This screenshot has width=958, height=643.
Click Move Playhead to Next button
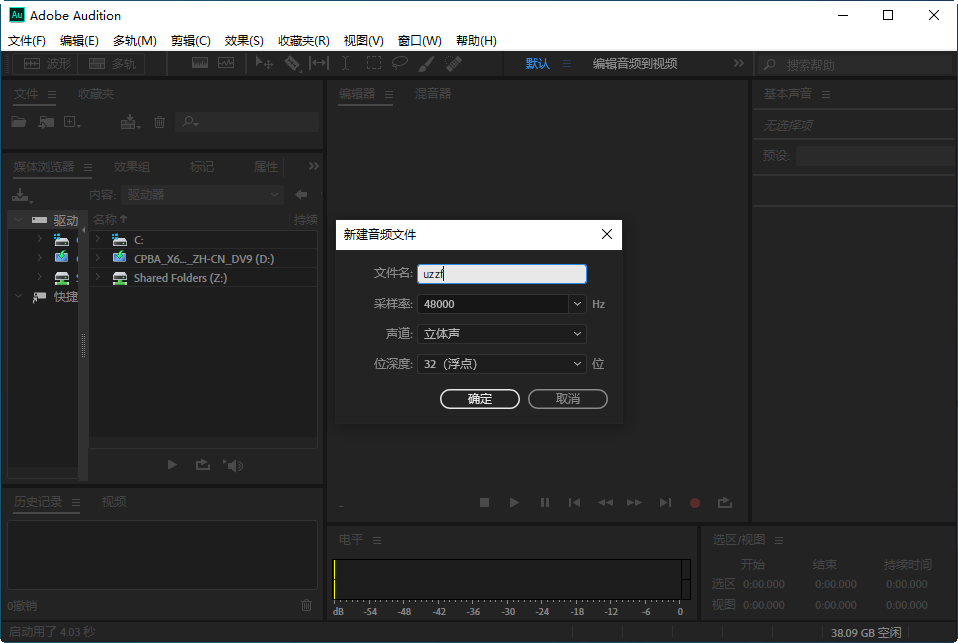pyautogui.click(x=665, y=502)
